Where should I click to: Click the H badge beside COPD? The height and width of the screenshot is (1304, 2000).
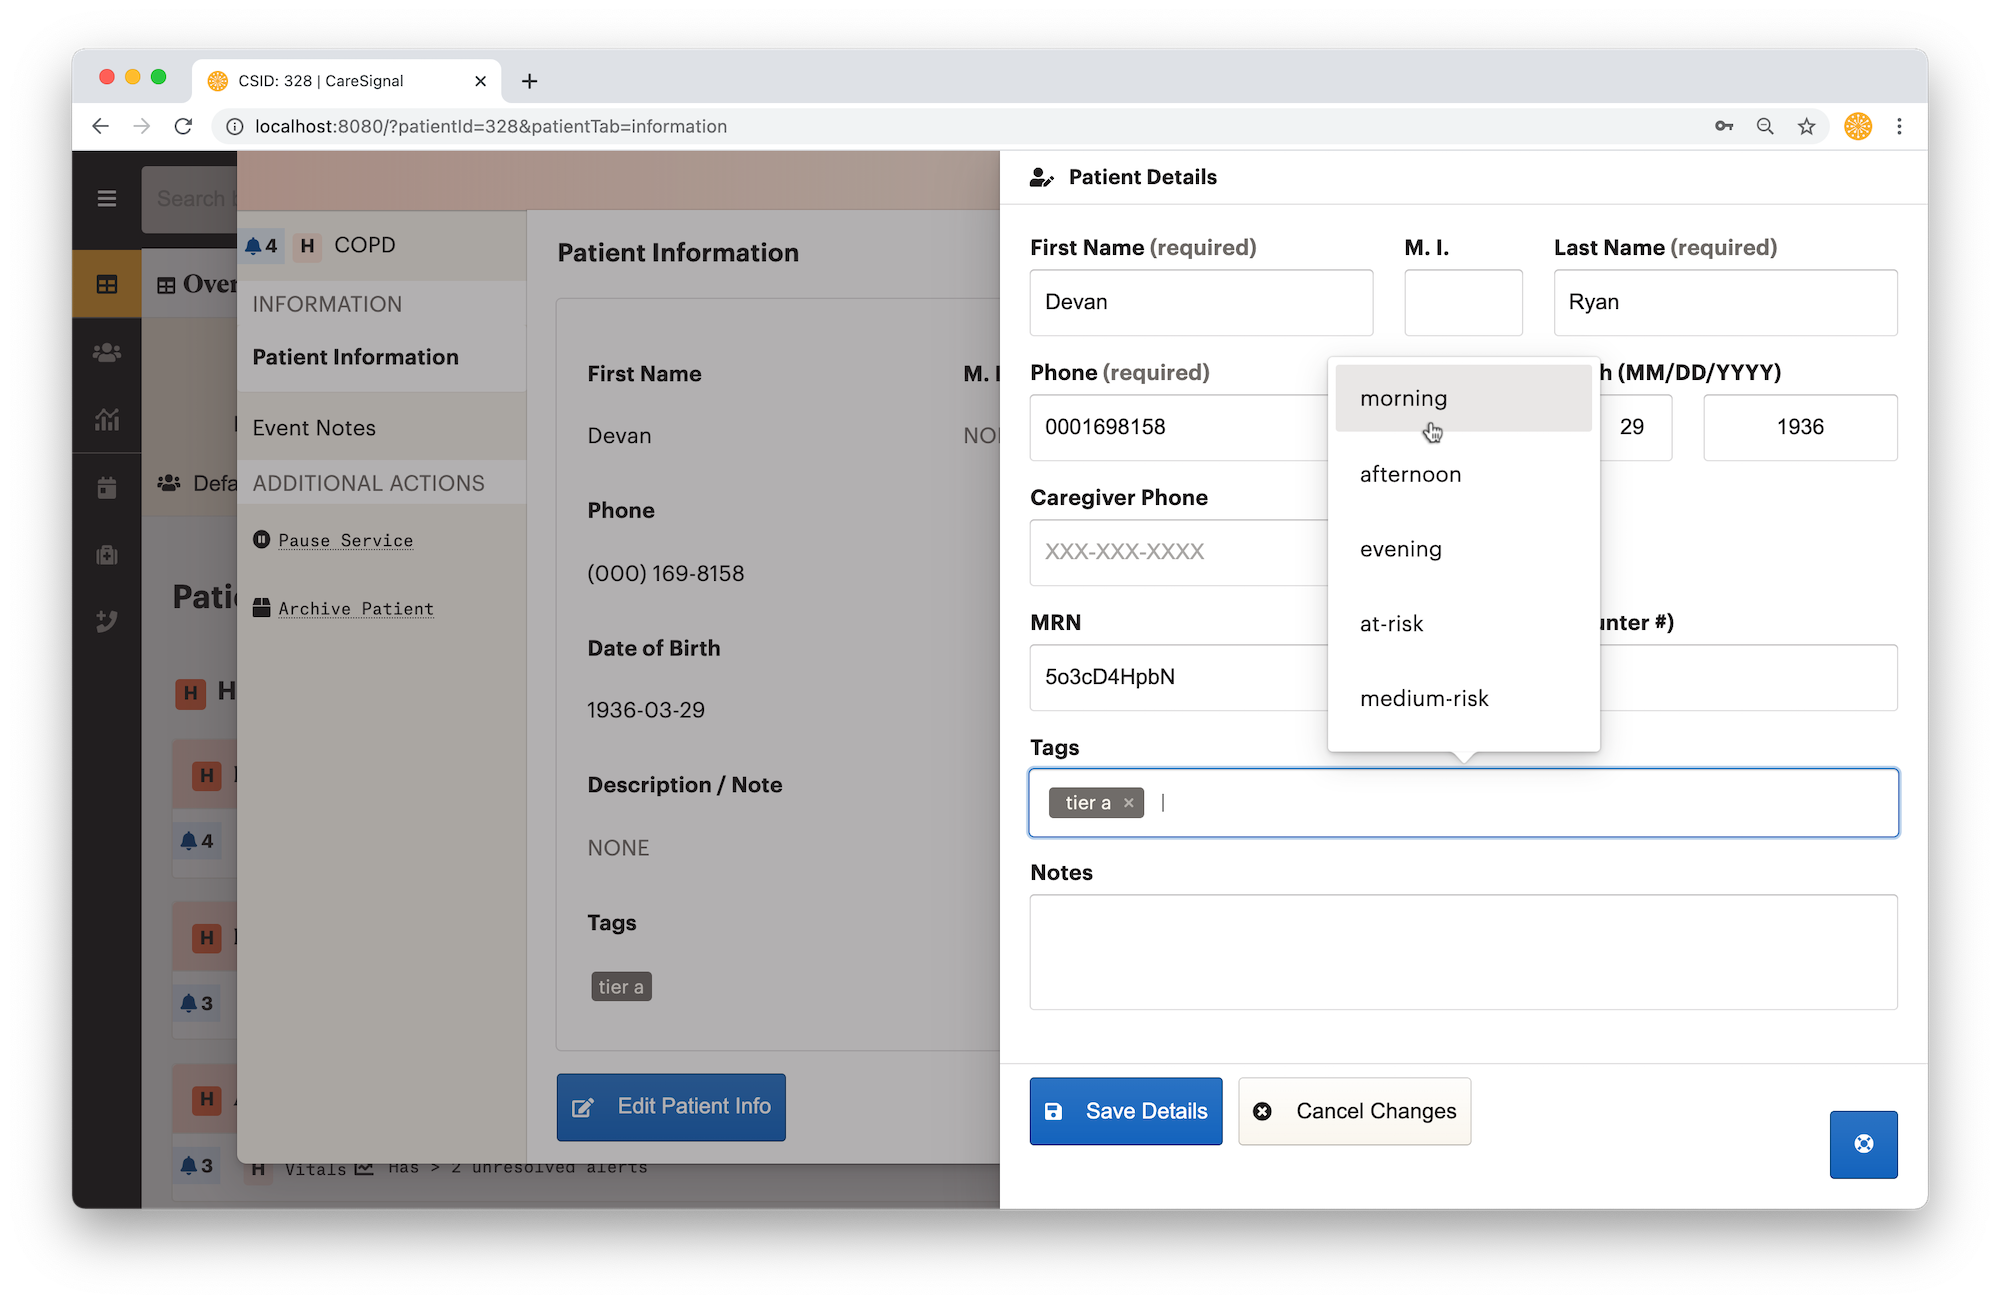coord(308,245)
